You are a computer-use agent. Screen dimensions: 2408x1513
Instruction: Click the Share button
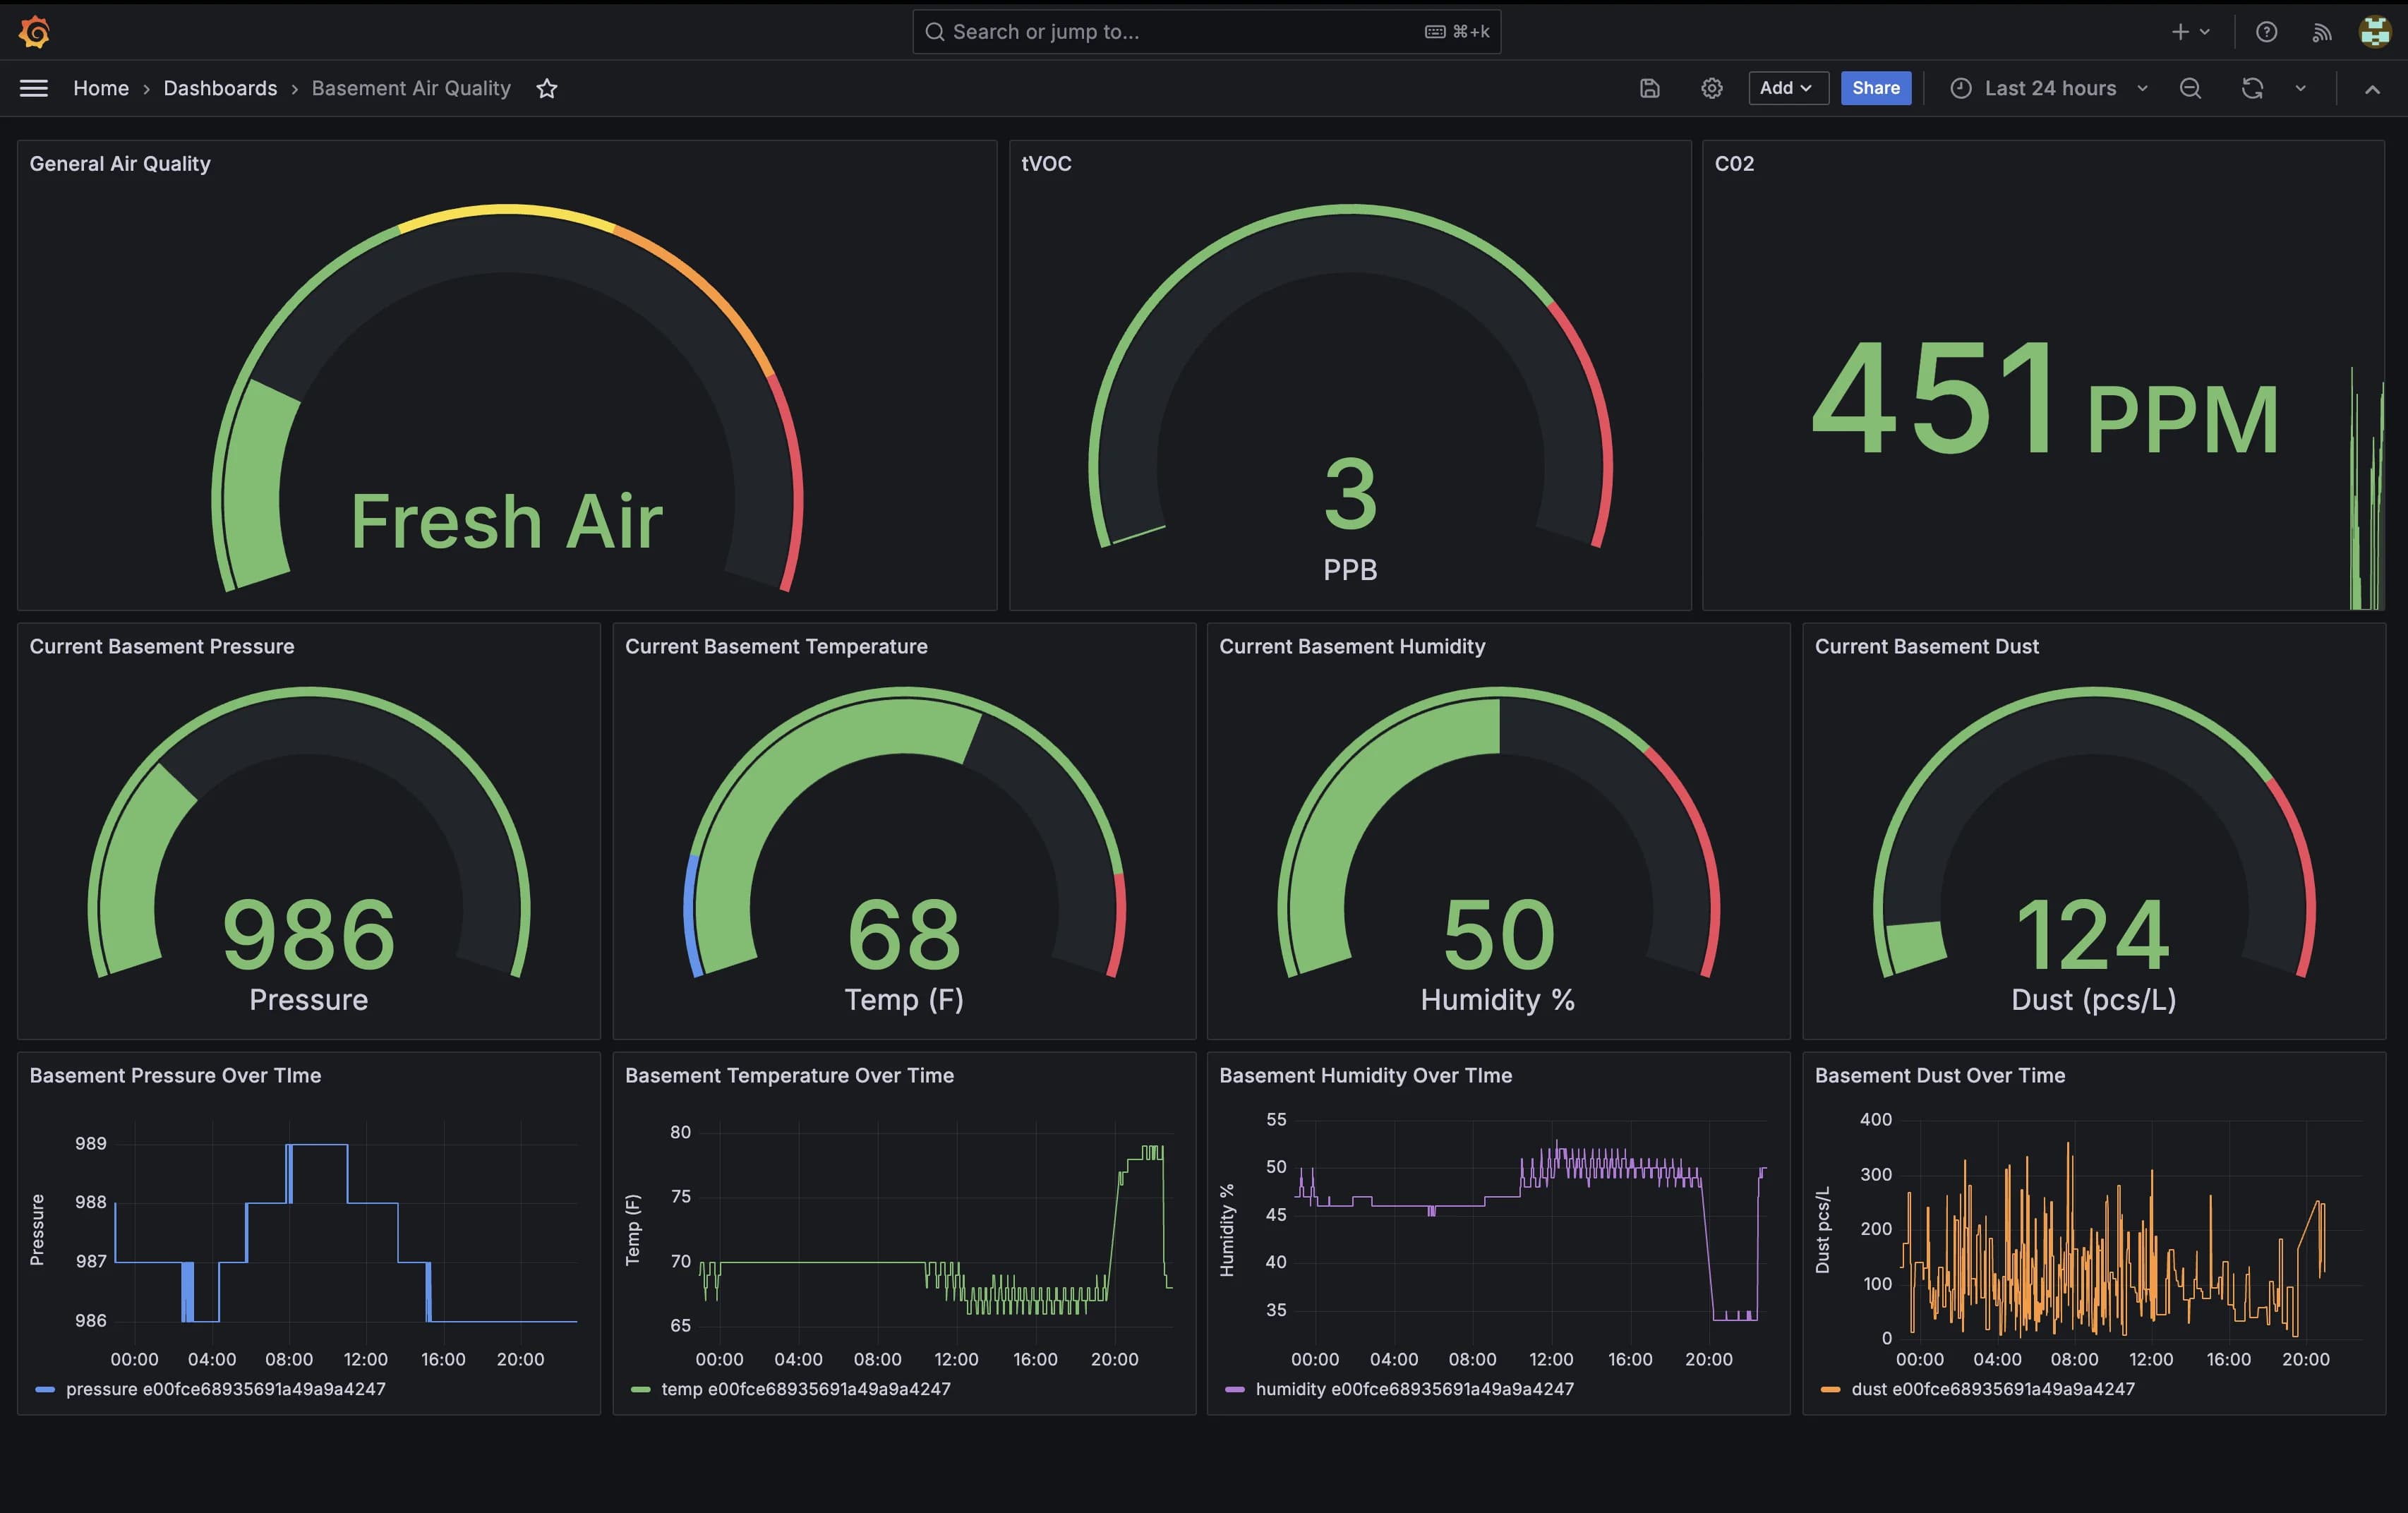click(1875, 88)
